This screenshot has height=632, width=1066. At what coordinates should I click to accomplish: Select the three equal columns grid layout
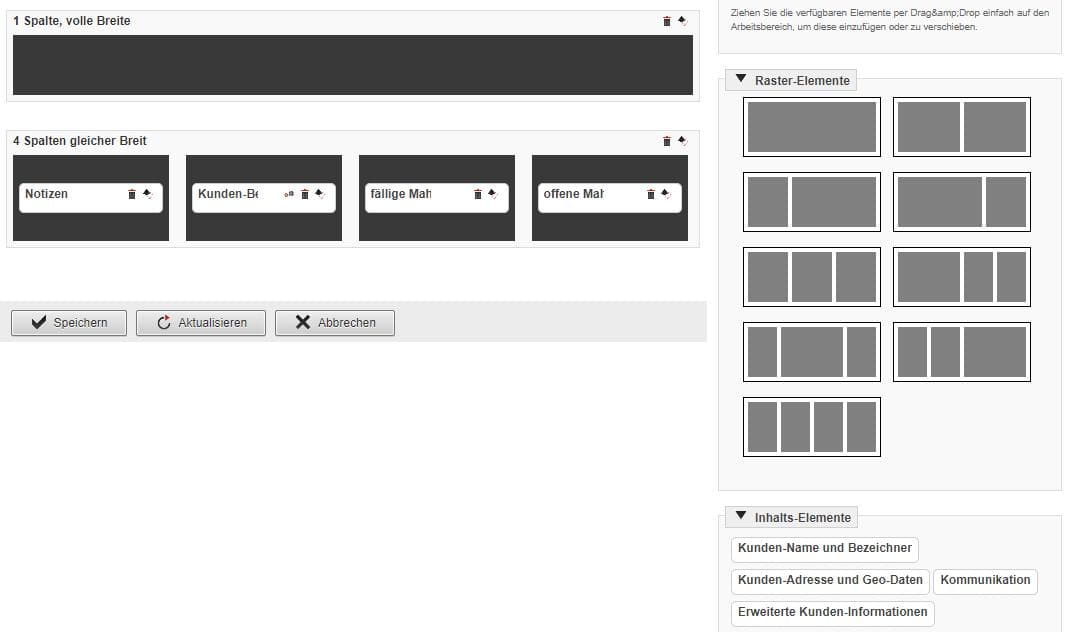click(811, 277)
